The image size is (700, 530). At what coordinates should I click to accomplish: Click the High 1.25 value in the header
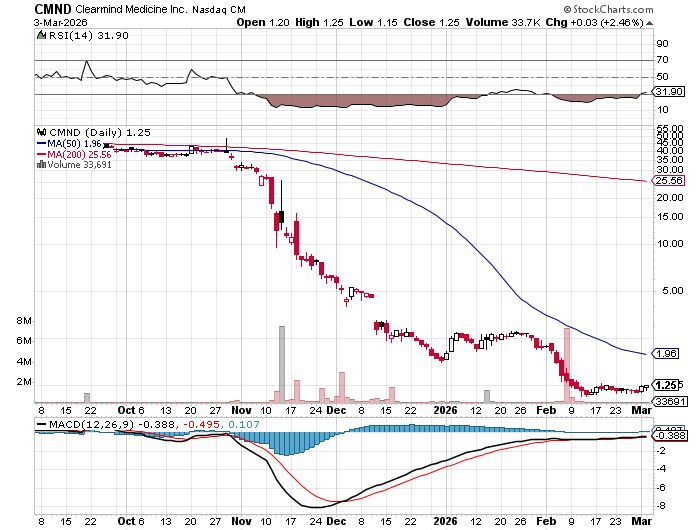click(x=319, y=22)
